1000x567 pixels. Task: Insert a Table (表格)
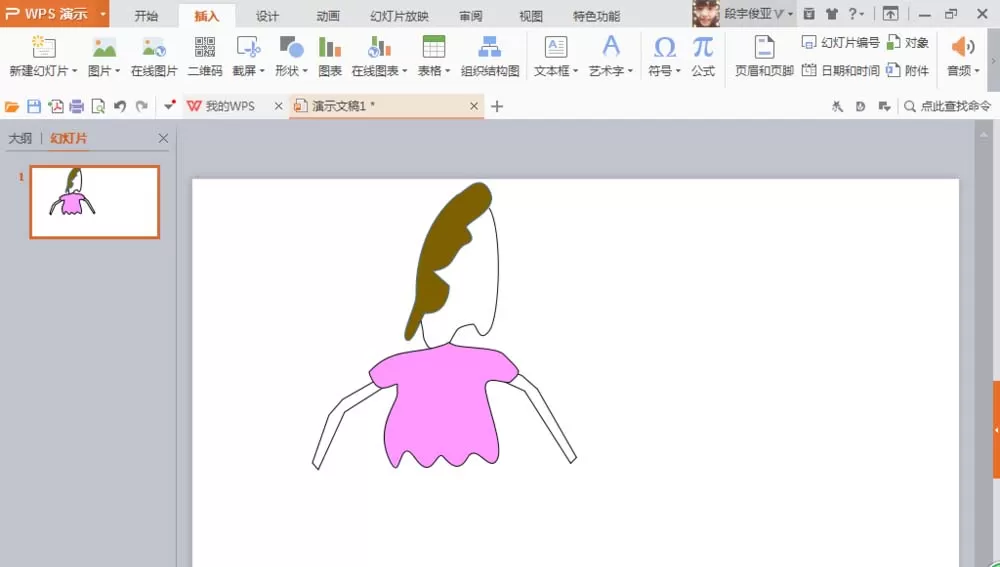434,47
